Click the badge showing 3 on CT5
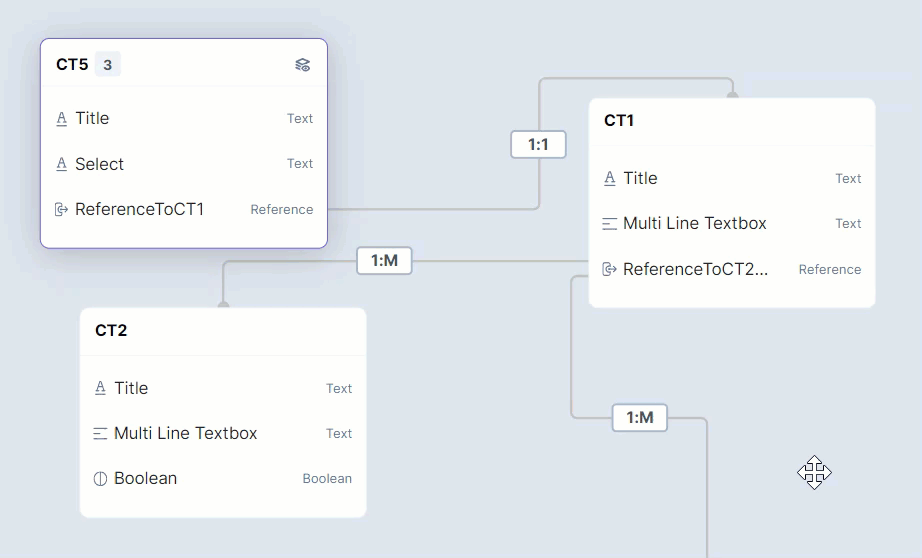922x558 pixels. tap(108, 65)
